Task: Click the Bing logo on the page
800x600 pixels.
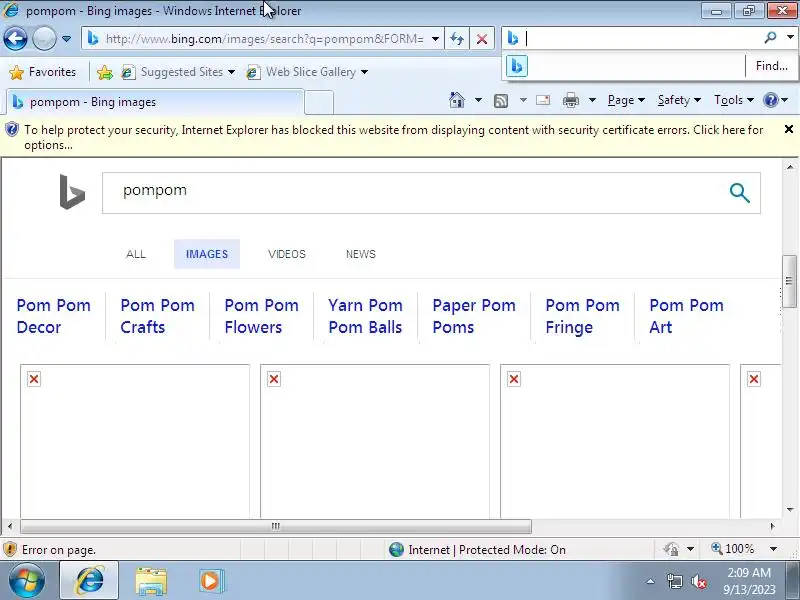Action: coord(72,192)
